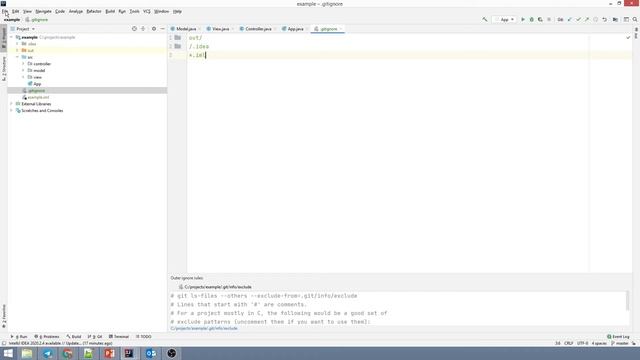Open the Help menu
This screenshot has width=640, height=360.
(177, 11)
